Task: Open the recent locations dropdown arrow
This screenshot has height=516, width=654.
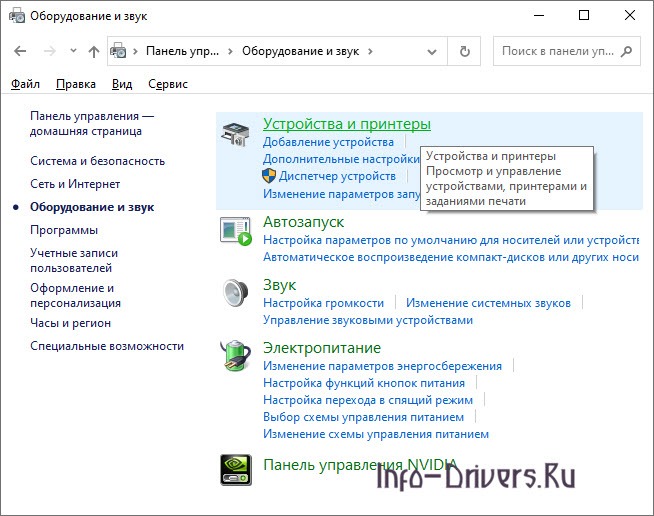Action: point(73,51)
